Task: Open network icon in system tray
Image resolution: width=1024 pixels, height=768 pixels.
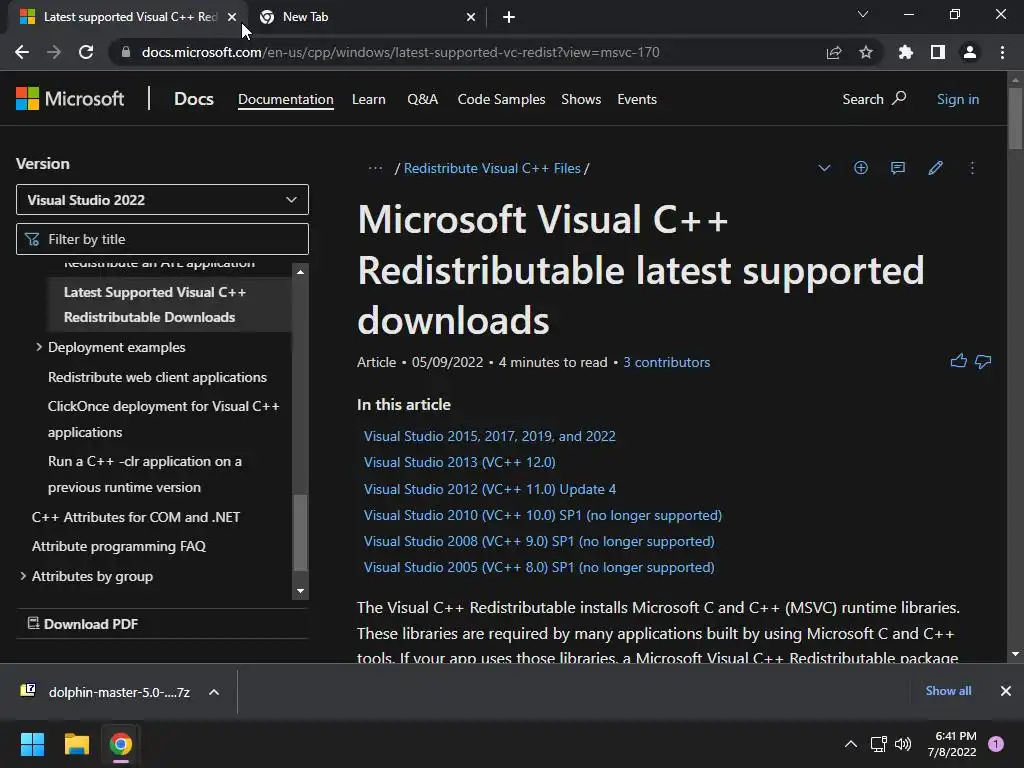Action: 878,744
